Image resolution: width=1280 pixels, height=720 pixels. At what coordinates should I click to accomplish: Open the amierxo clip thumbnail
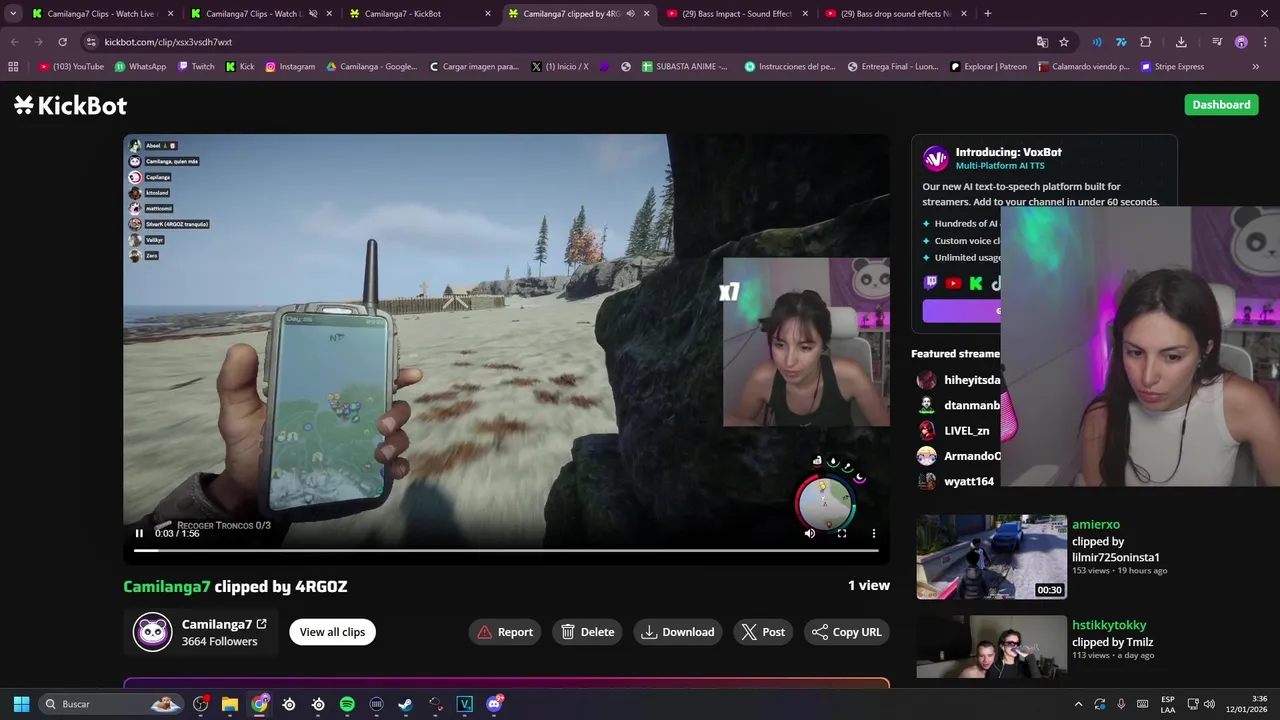click(991, 557)
